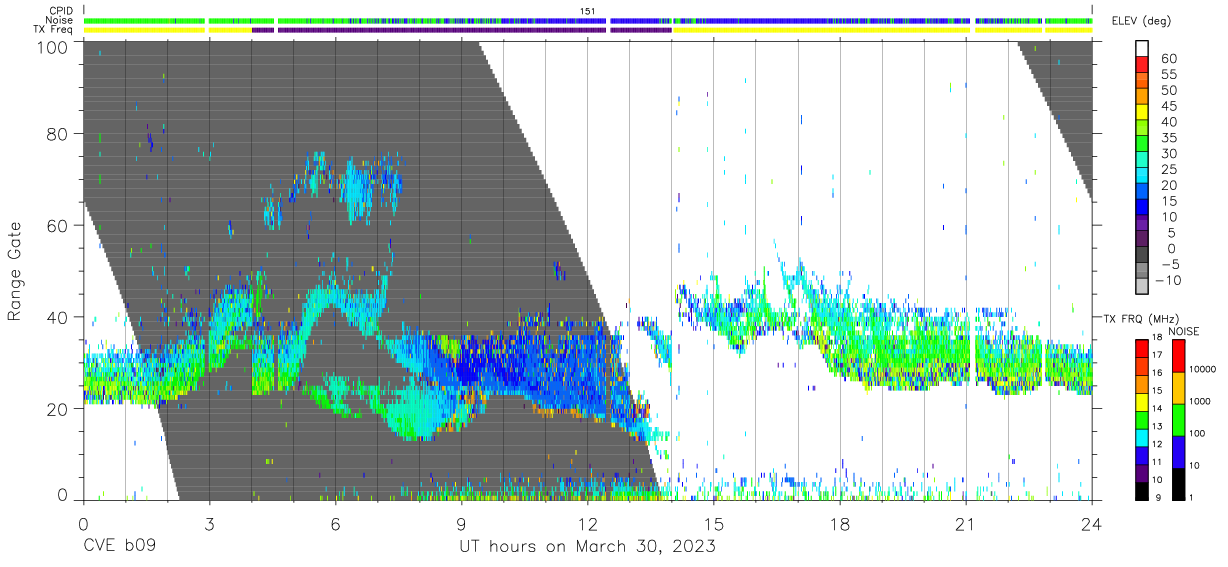The height and width of the screenshot is (567, 1228).
Task: Click the 50 label on the ELEV scale
Action: click(x=1169, y=90)
